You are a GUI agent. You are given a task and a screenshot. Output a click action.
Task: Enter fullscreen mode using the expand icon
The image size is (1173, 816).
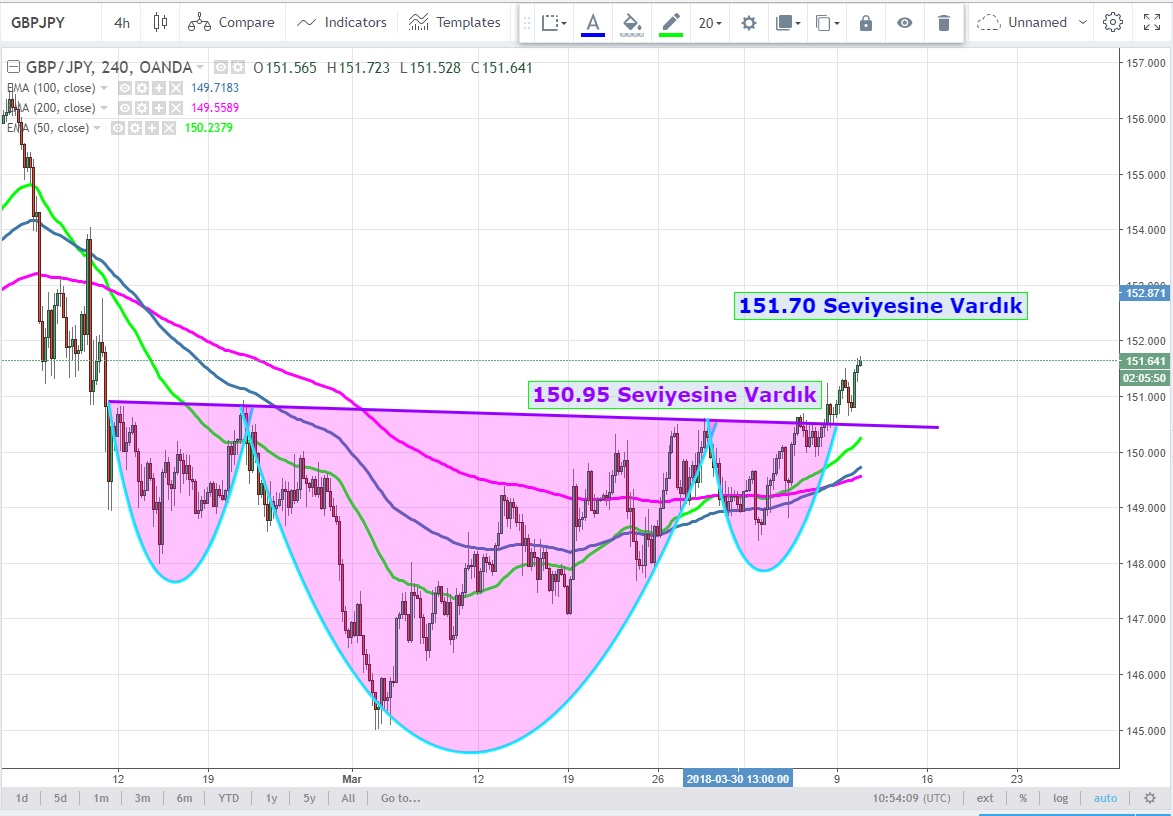click(1151, 22)
